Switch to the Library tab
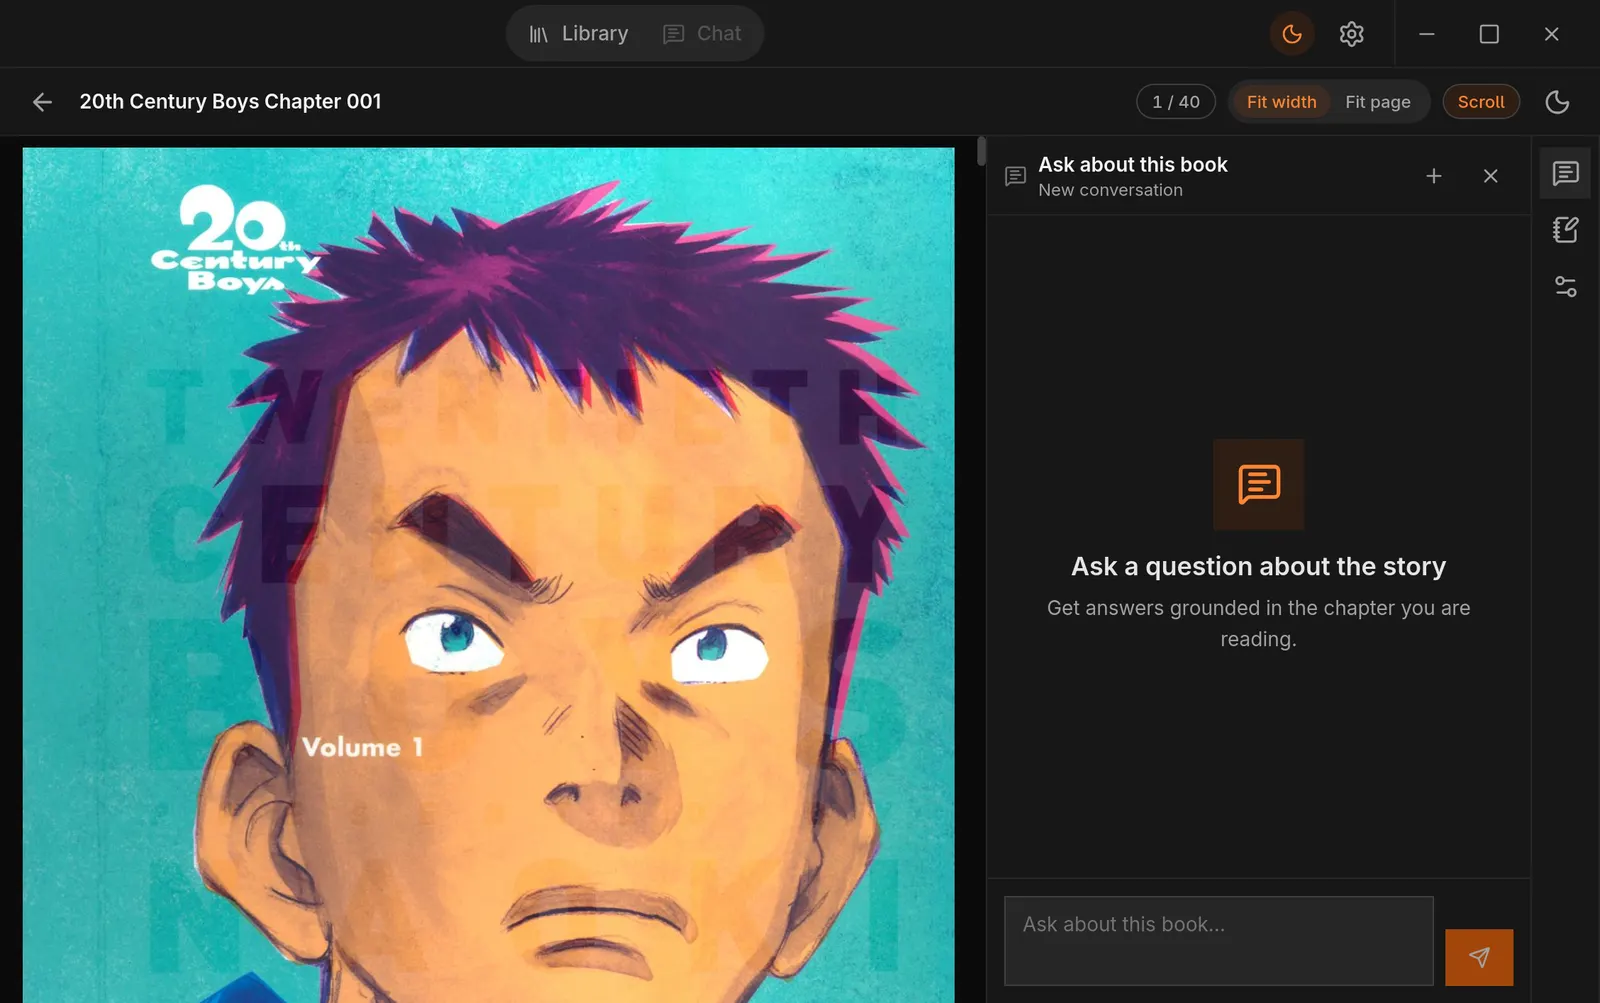The width and height of the screenshot is (1600, 1003). (579, 34)
